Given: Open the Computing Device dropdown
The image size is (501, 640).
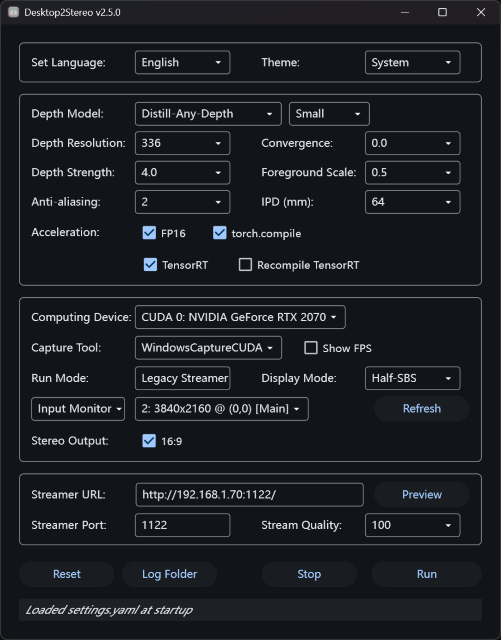Looking at the screenshot, I should tap(240, 317).
